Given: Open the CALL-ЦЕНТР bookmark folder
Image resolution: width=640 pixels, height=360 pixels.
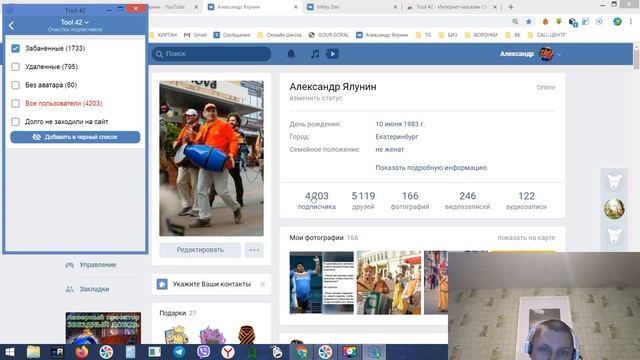Looking at the screenshot, I should click(x=547, y=35).
